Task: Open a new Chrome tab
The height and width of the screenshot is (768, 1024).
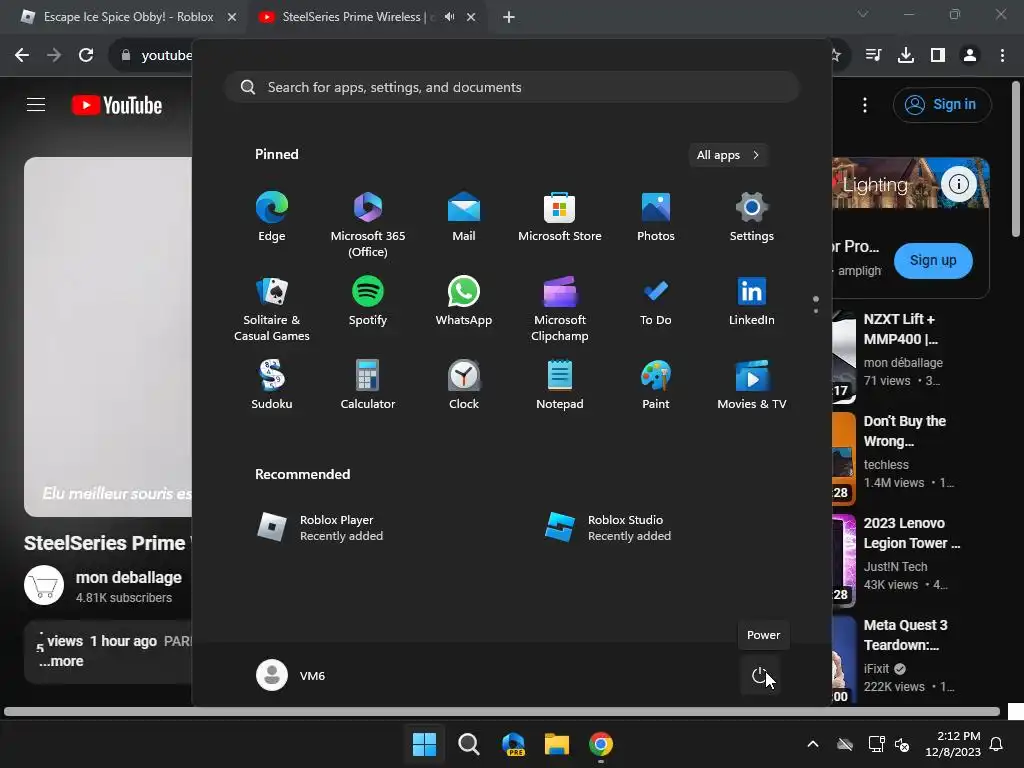Action: [x=509, y=17]
